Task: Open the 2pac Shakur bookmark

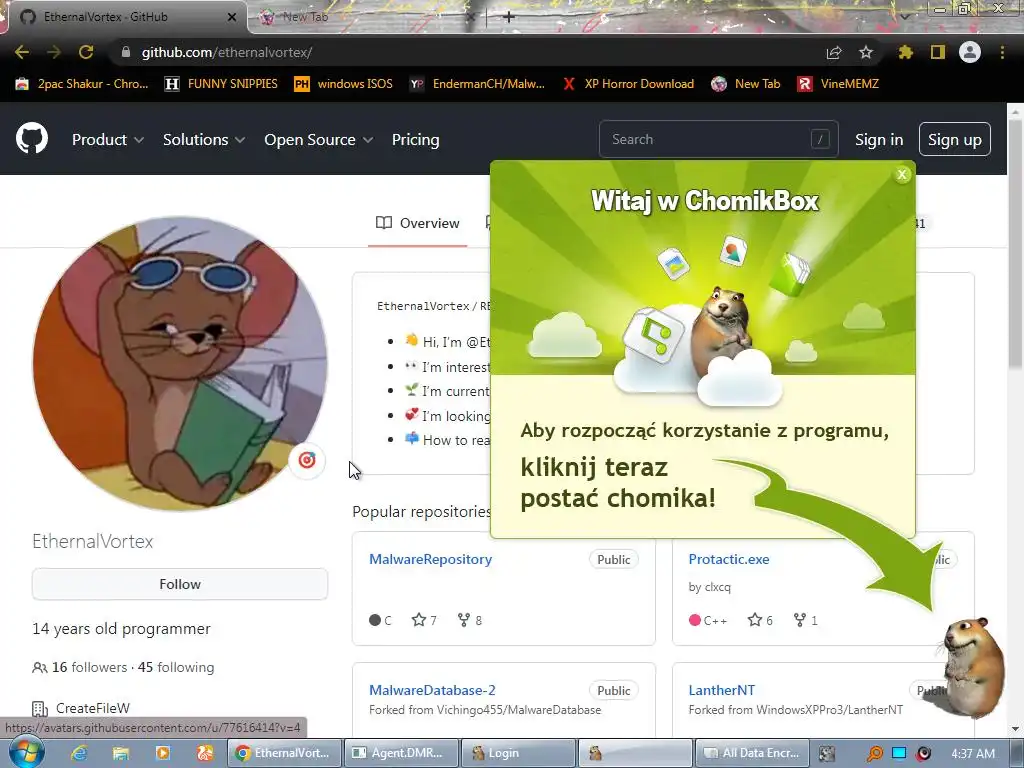Action: [x=82, y=84]
